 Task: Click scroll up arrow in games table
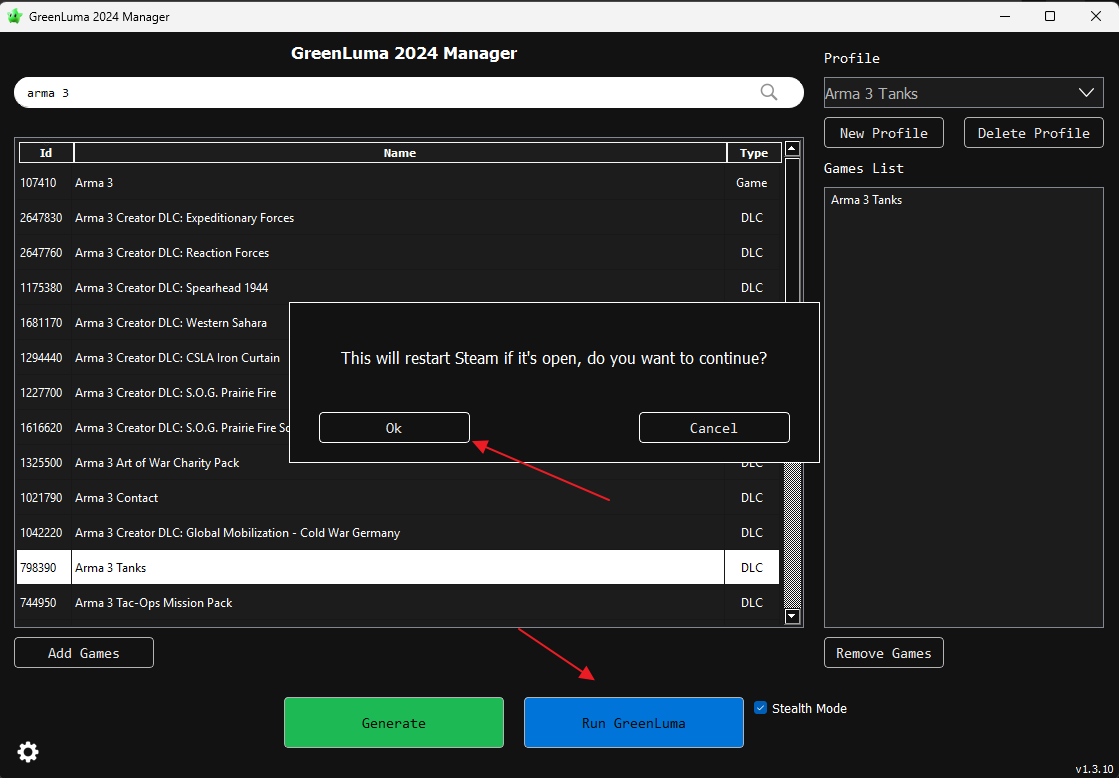(x=792, y=149)
